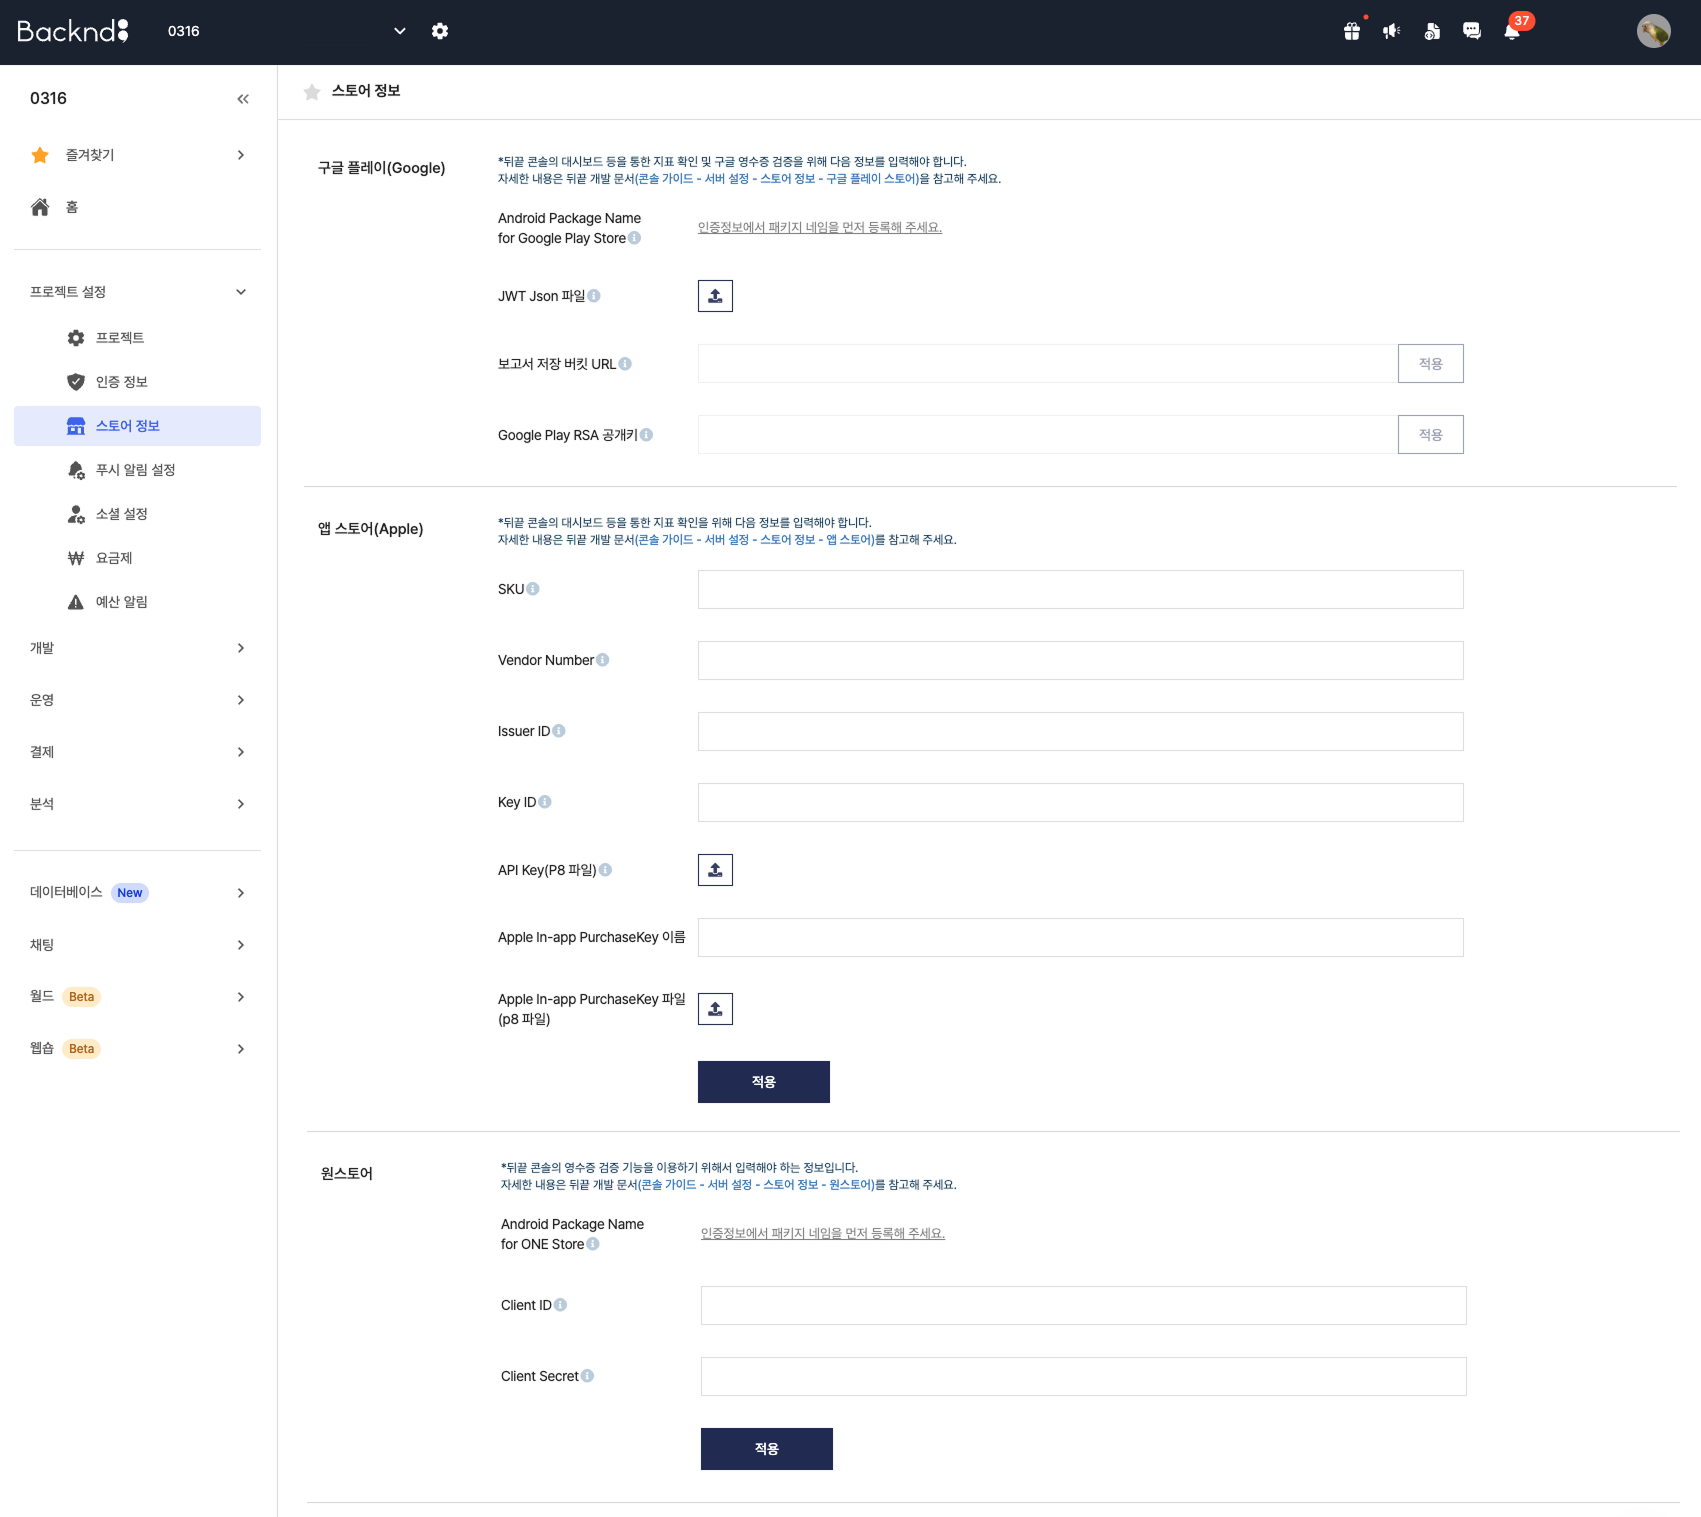
Task: Click the chat message icon in header
Action: click(x=1472, y=31)
